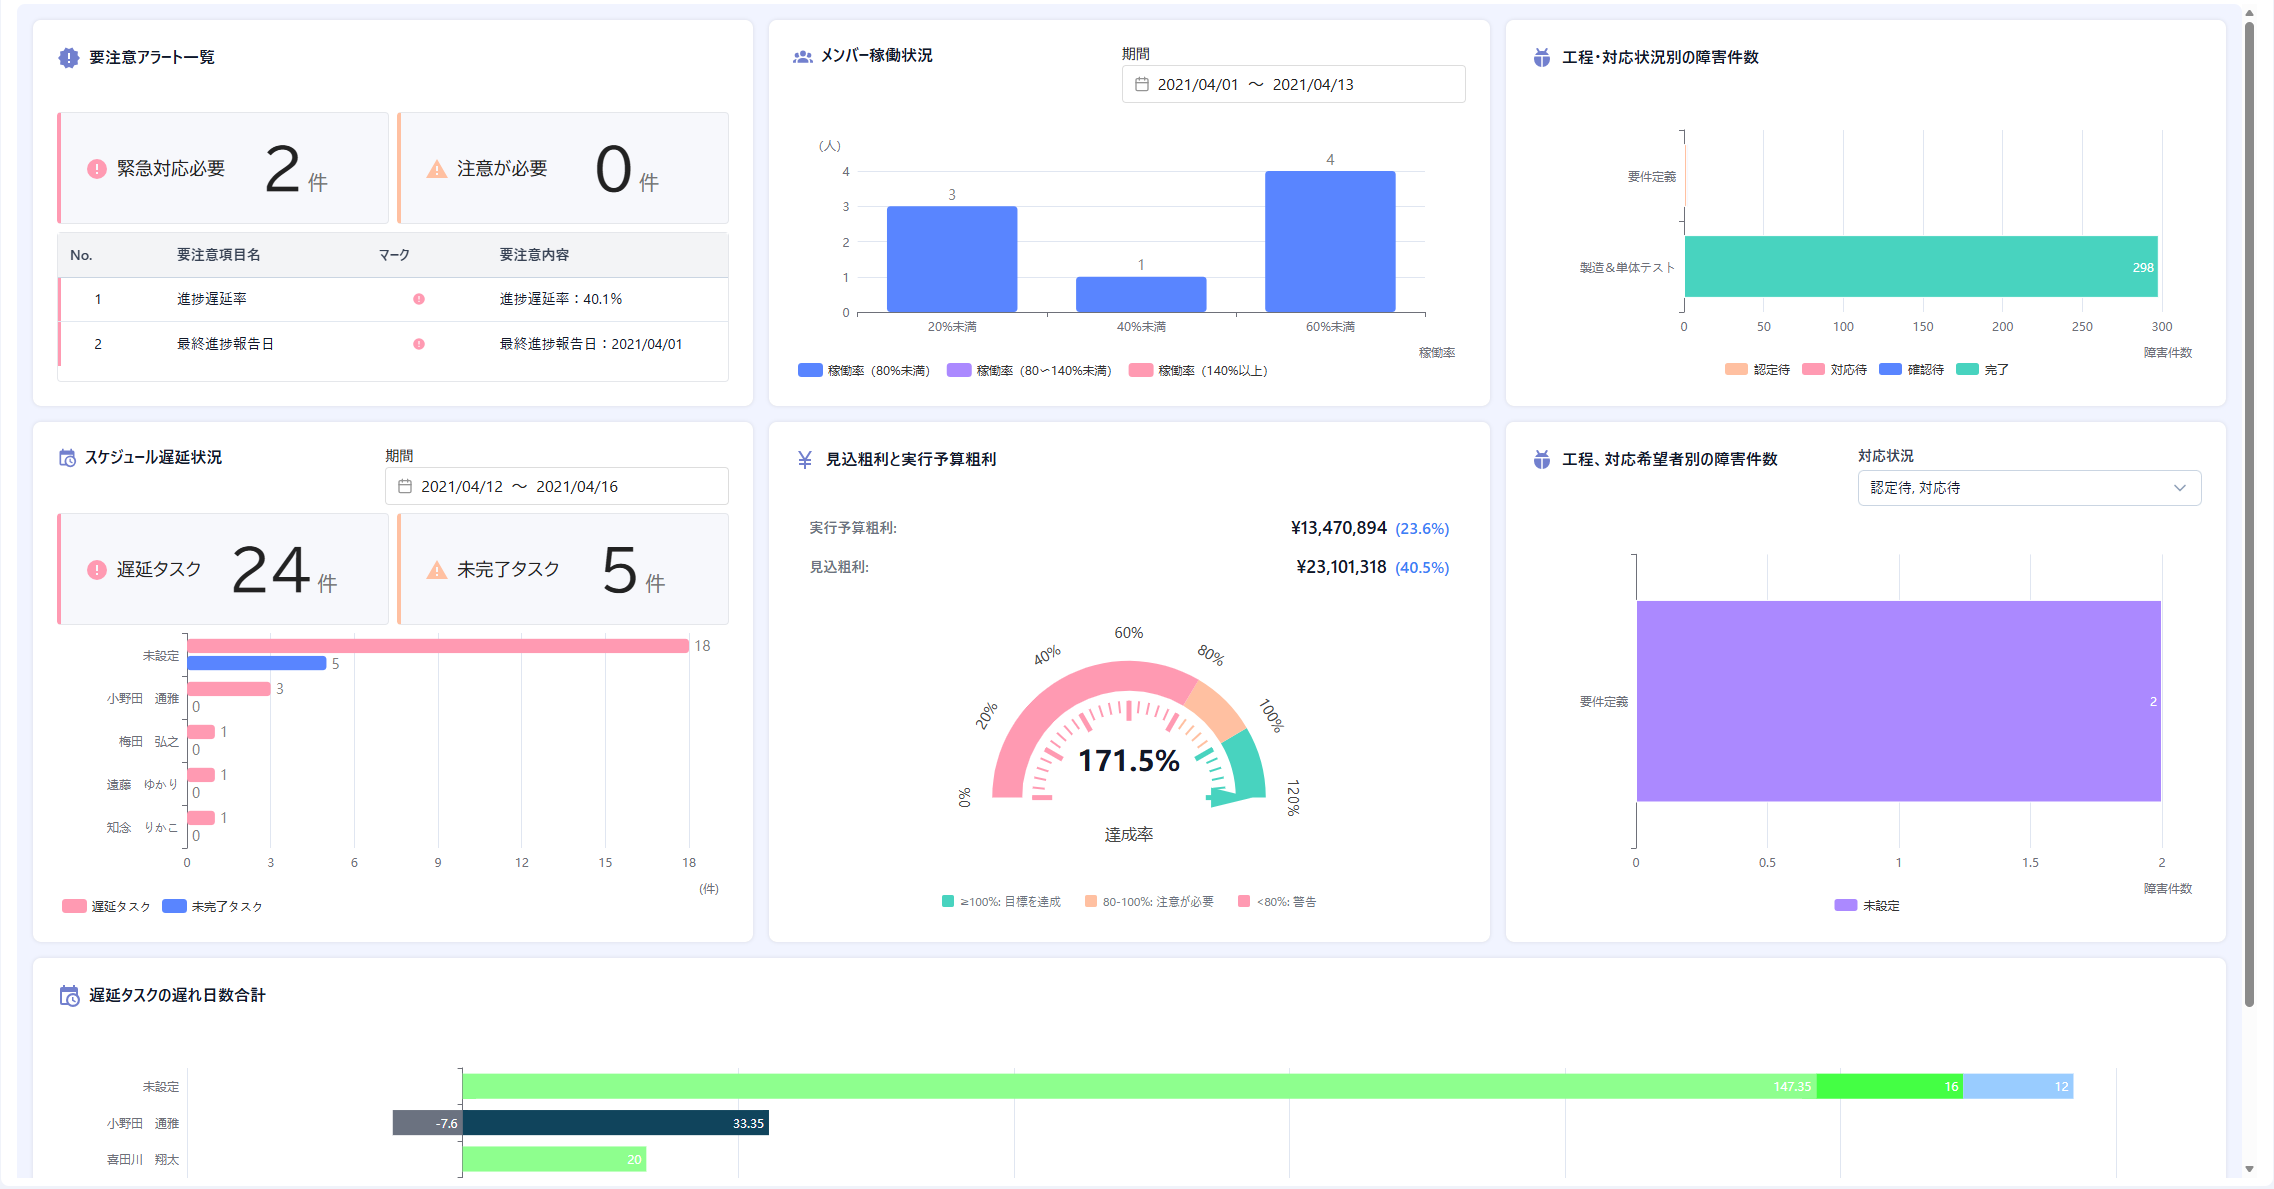This screenshot has width=2274, height=1189.
Task: Click the schedule delay calendar-clock icon
Action: click(x=67, y=458)
